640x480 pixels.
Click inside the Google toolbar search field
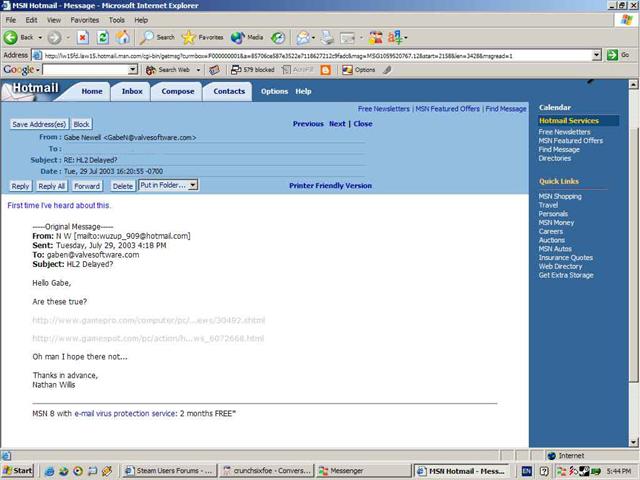point(85,70)
